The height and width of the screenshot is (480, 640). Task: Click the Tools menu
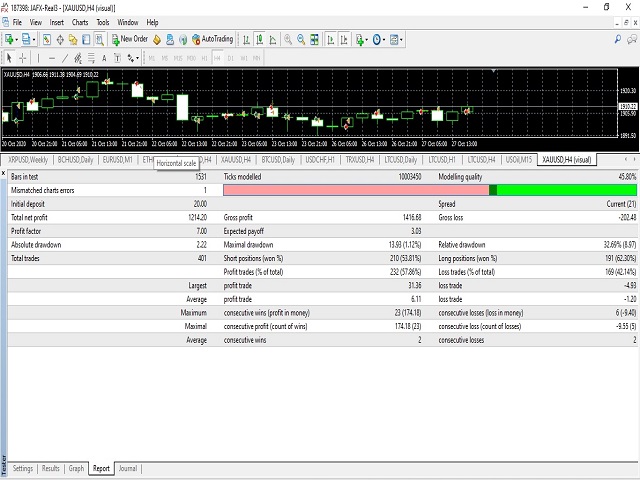[x=102, y=21]
